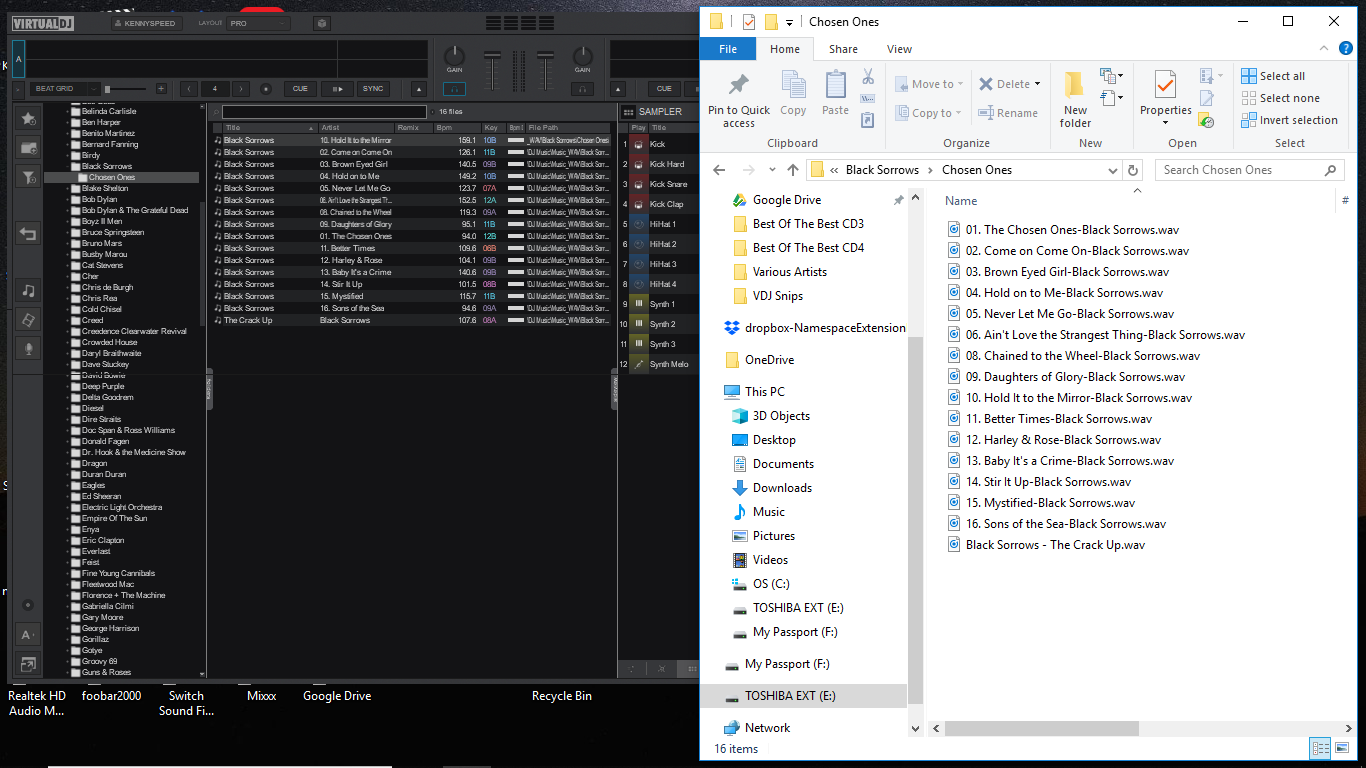Click the Cut scissors icon in ribbon
Viewport: 1366px width, 768px height.
pos(868,77)
